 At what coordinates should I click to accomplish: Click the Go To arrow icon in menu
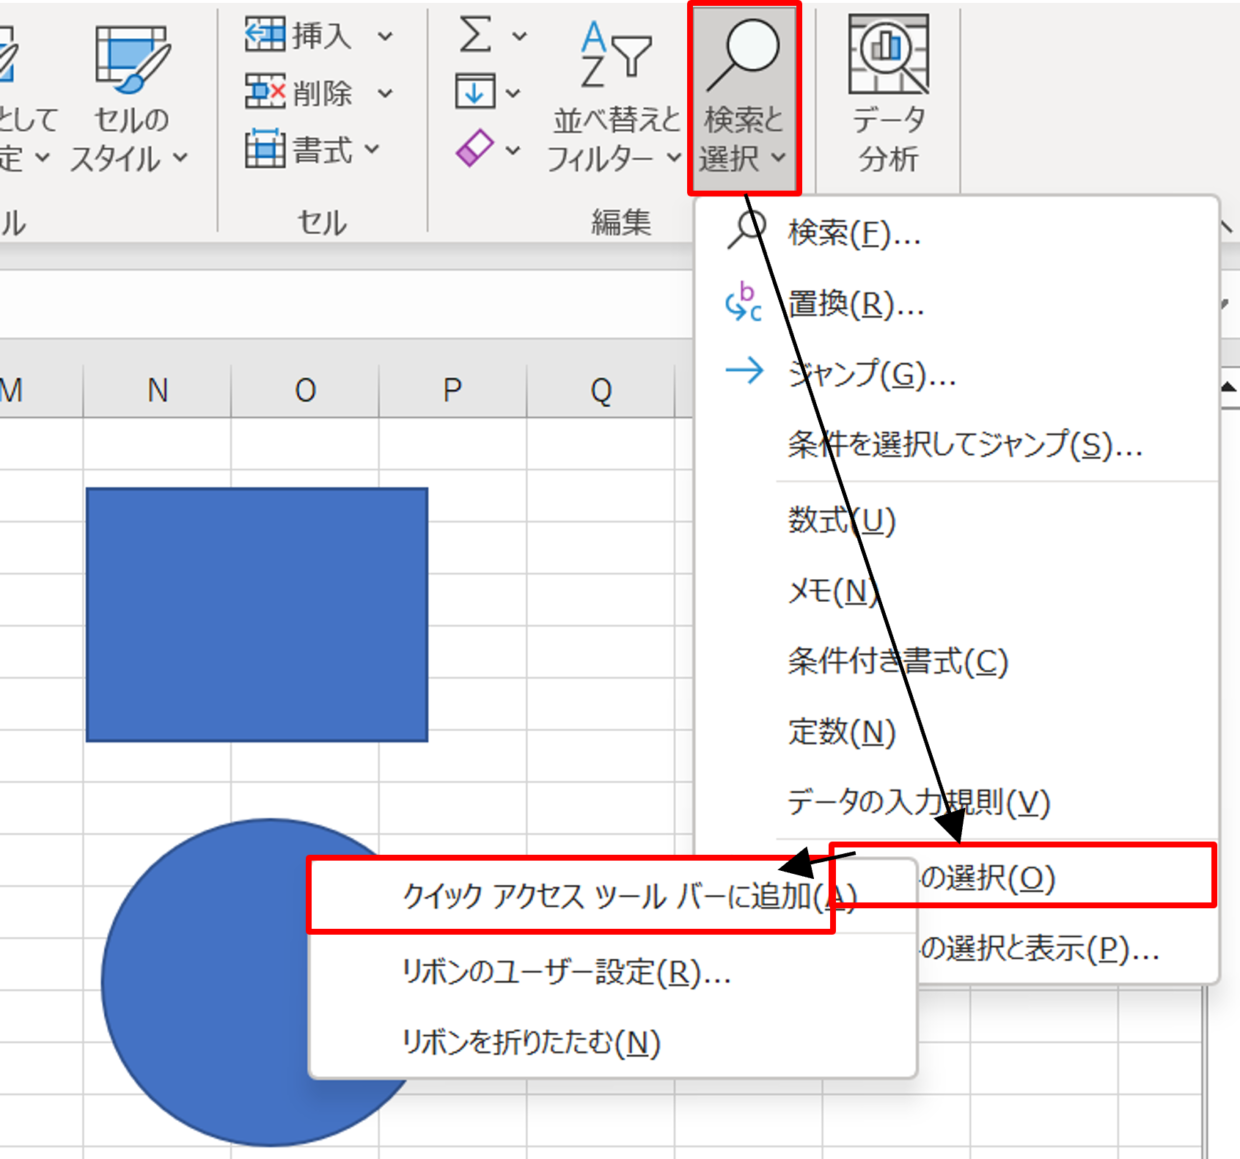(x=744, y=372)
